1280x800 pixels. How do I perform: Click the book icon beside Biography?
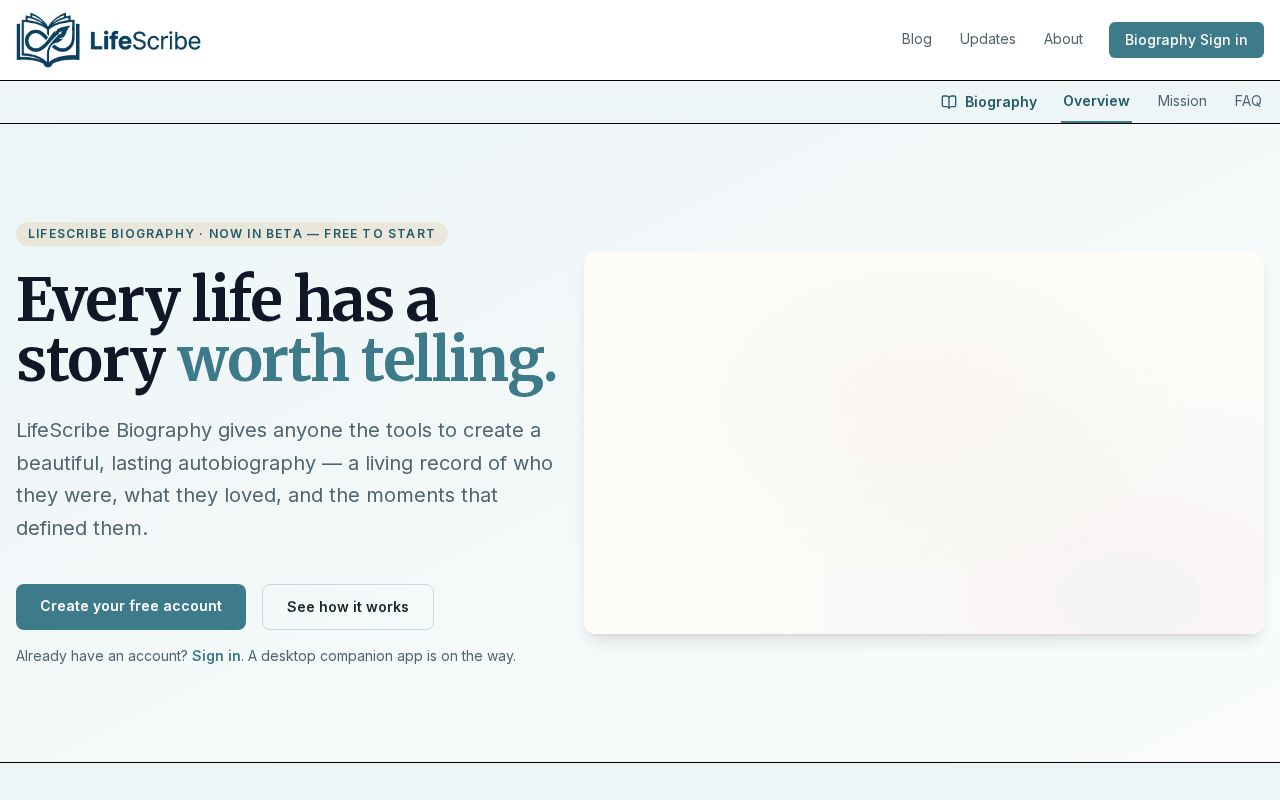pyautogui.click(x=949, y=102)
